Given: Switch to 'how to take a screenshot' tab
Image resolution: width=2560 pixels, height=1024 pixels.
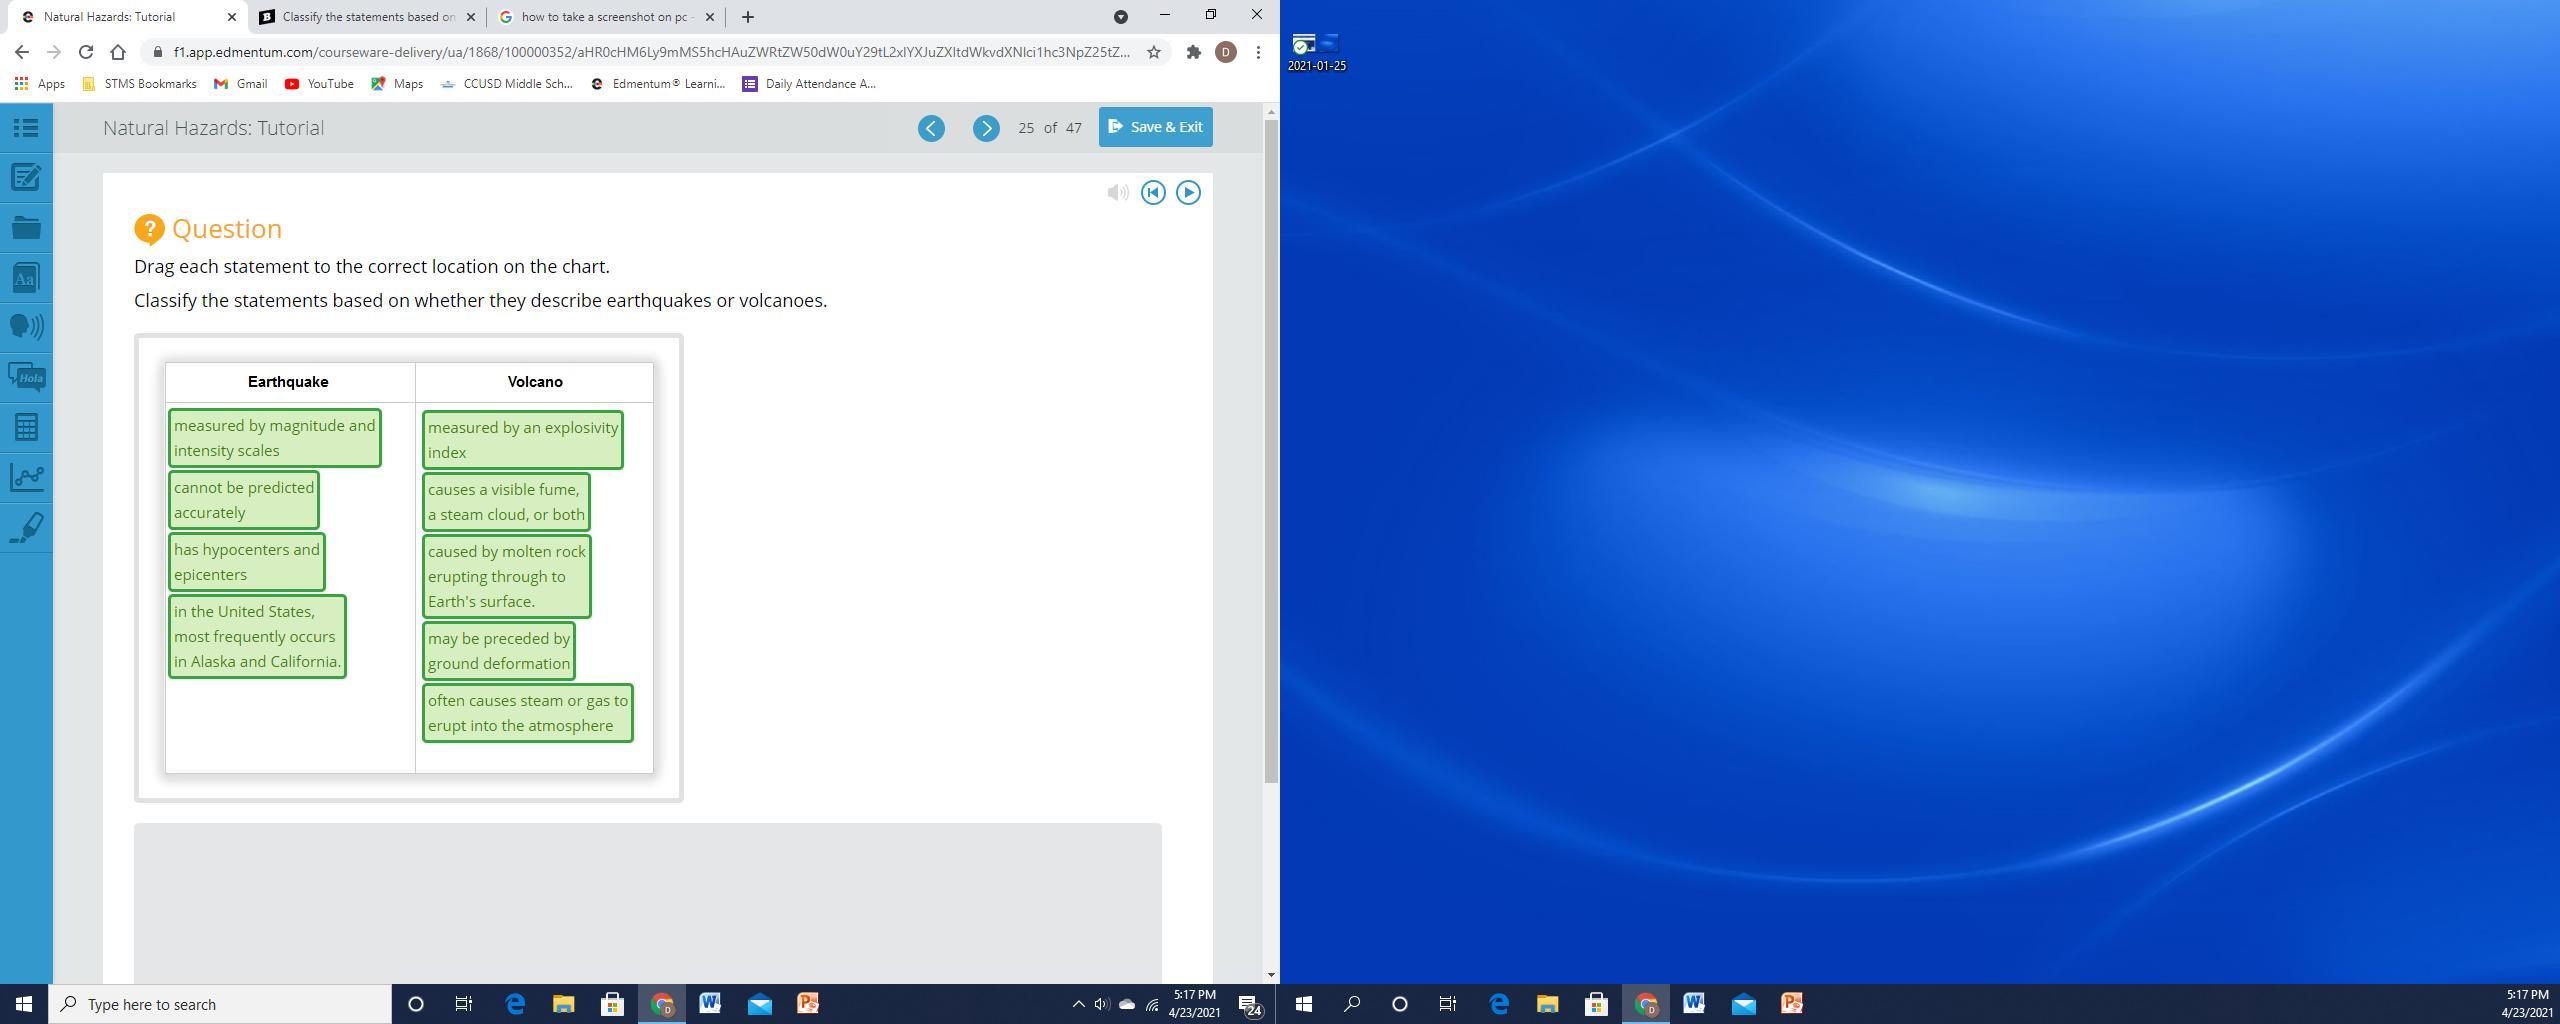Looking at the screenshot, I should 604,17.
